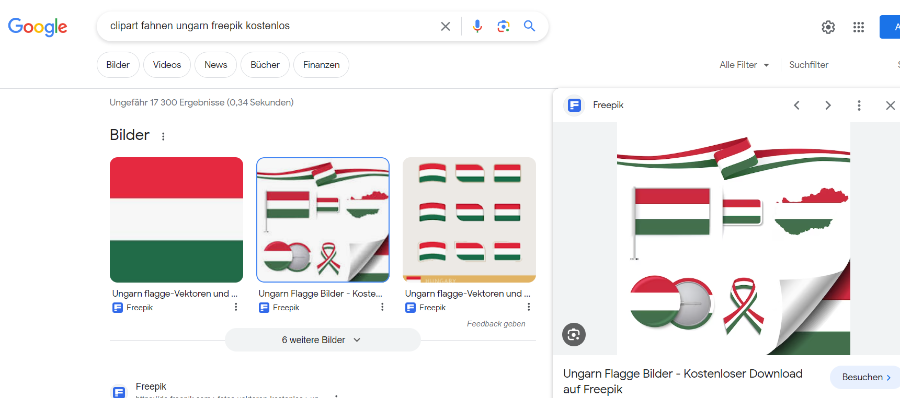900x398 pixels.
Task: Open Suchfilter options
Action: click(x=809, y=65)
